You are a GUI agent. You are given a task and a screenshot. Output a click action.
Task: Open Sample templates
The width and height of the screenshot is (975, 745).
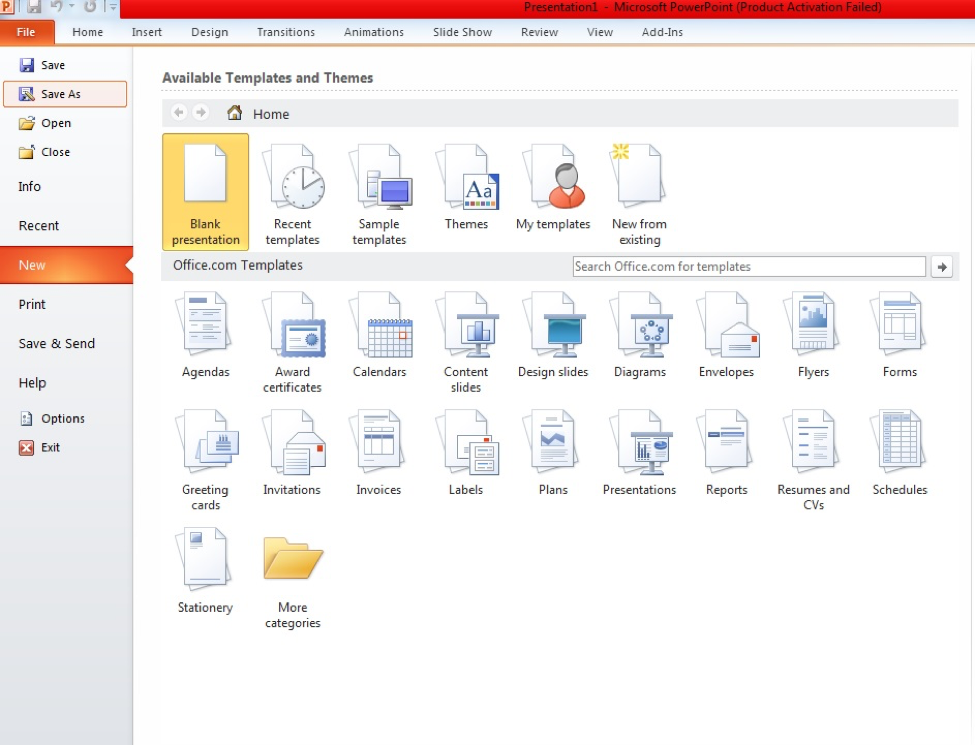click(379, 190)
